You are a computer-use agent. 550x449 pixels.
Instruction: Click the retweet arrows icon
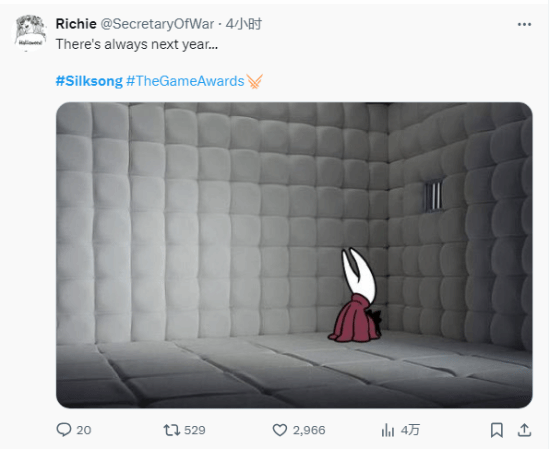click(172, 430)
